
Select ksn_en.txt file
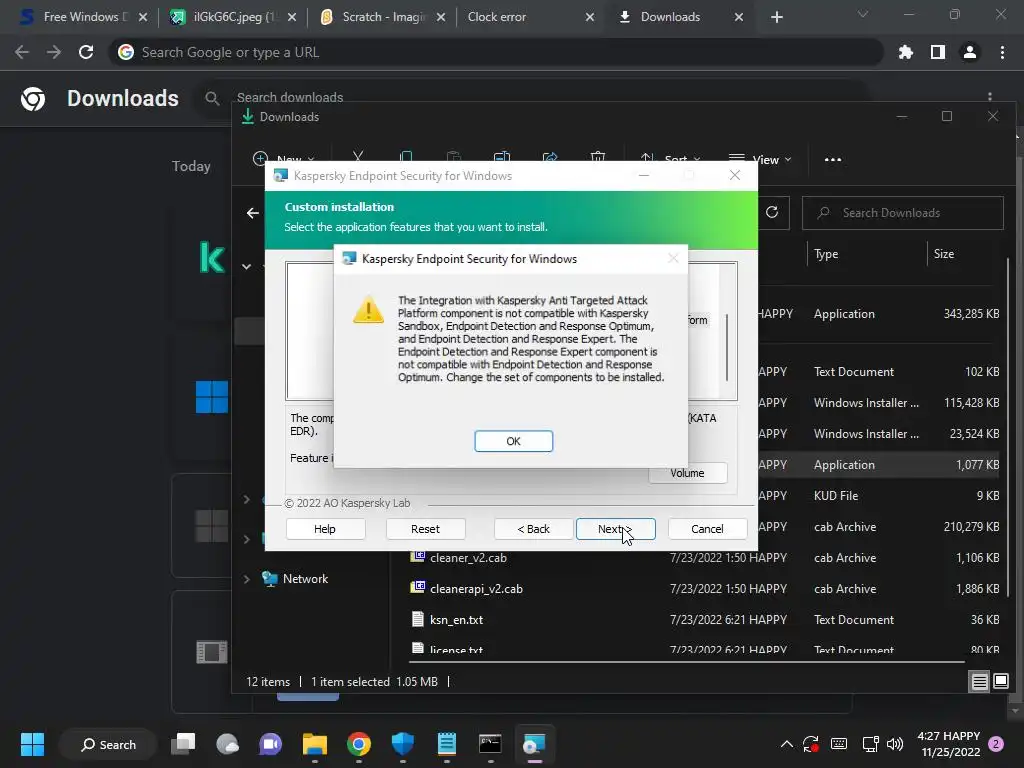point(456,620)
